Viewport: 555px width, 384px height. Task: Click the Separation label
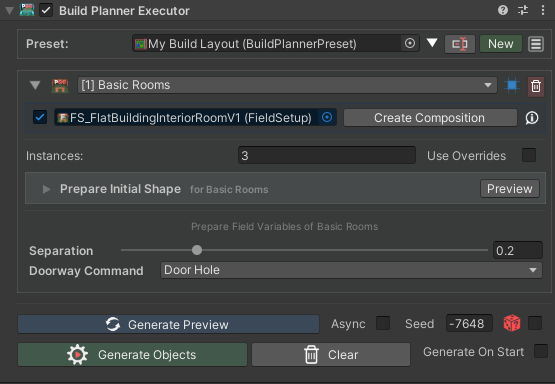[61, 251]
